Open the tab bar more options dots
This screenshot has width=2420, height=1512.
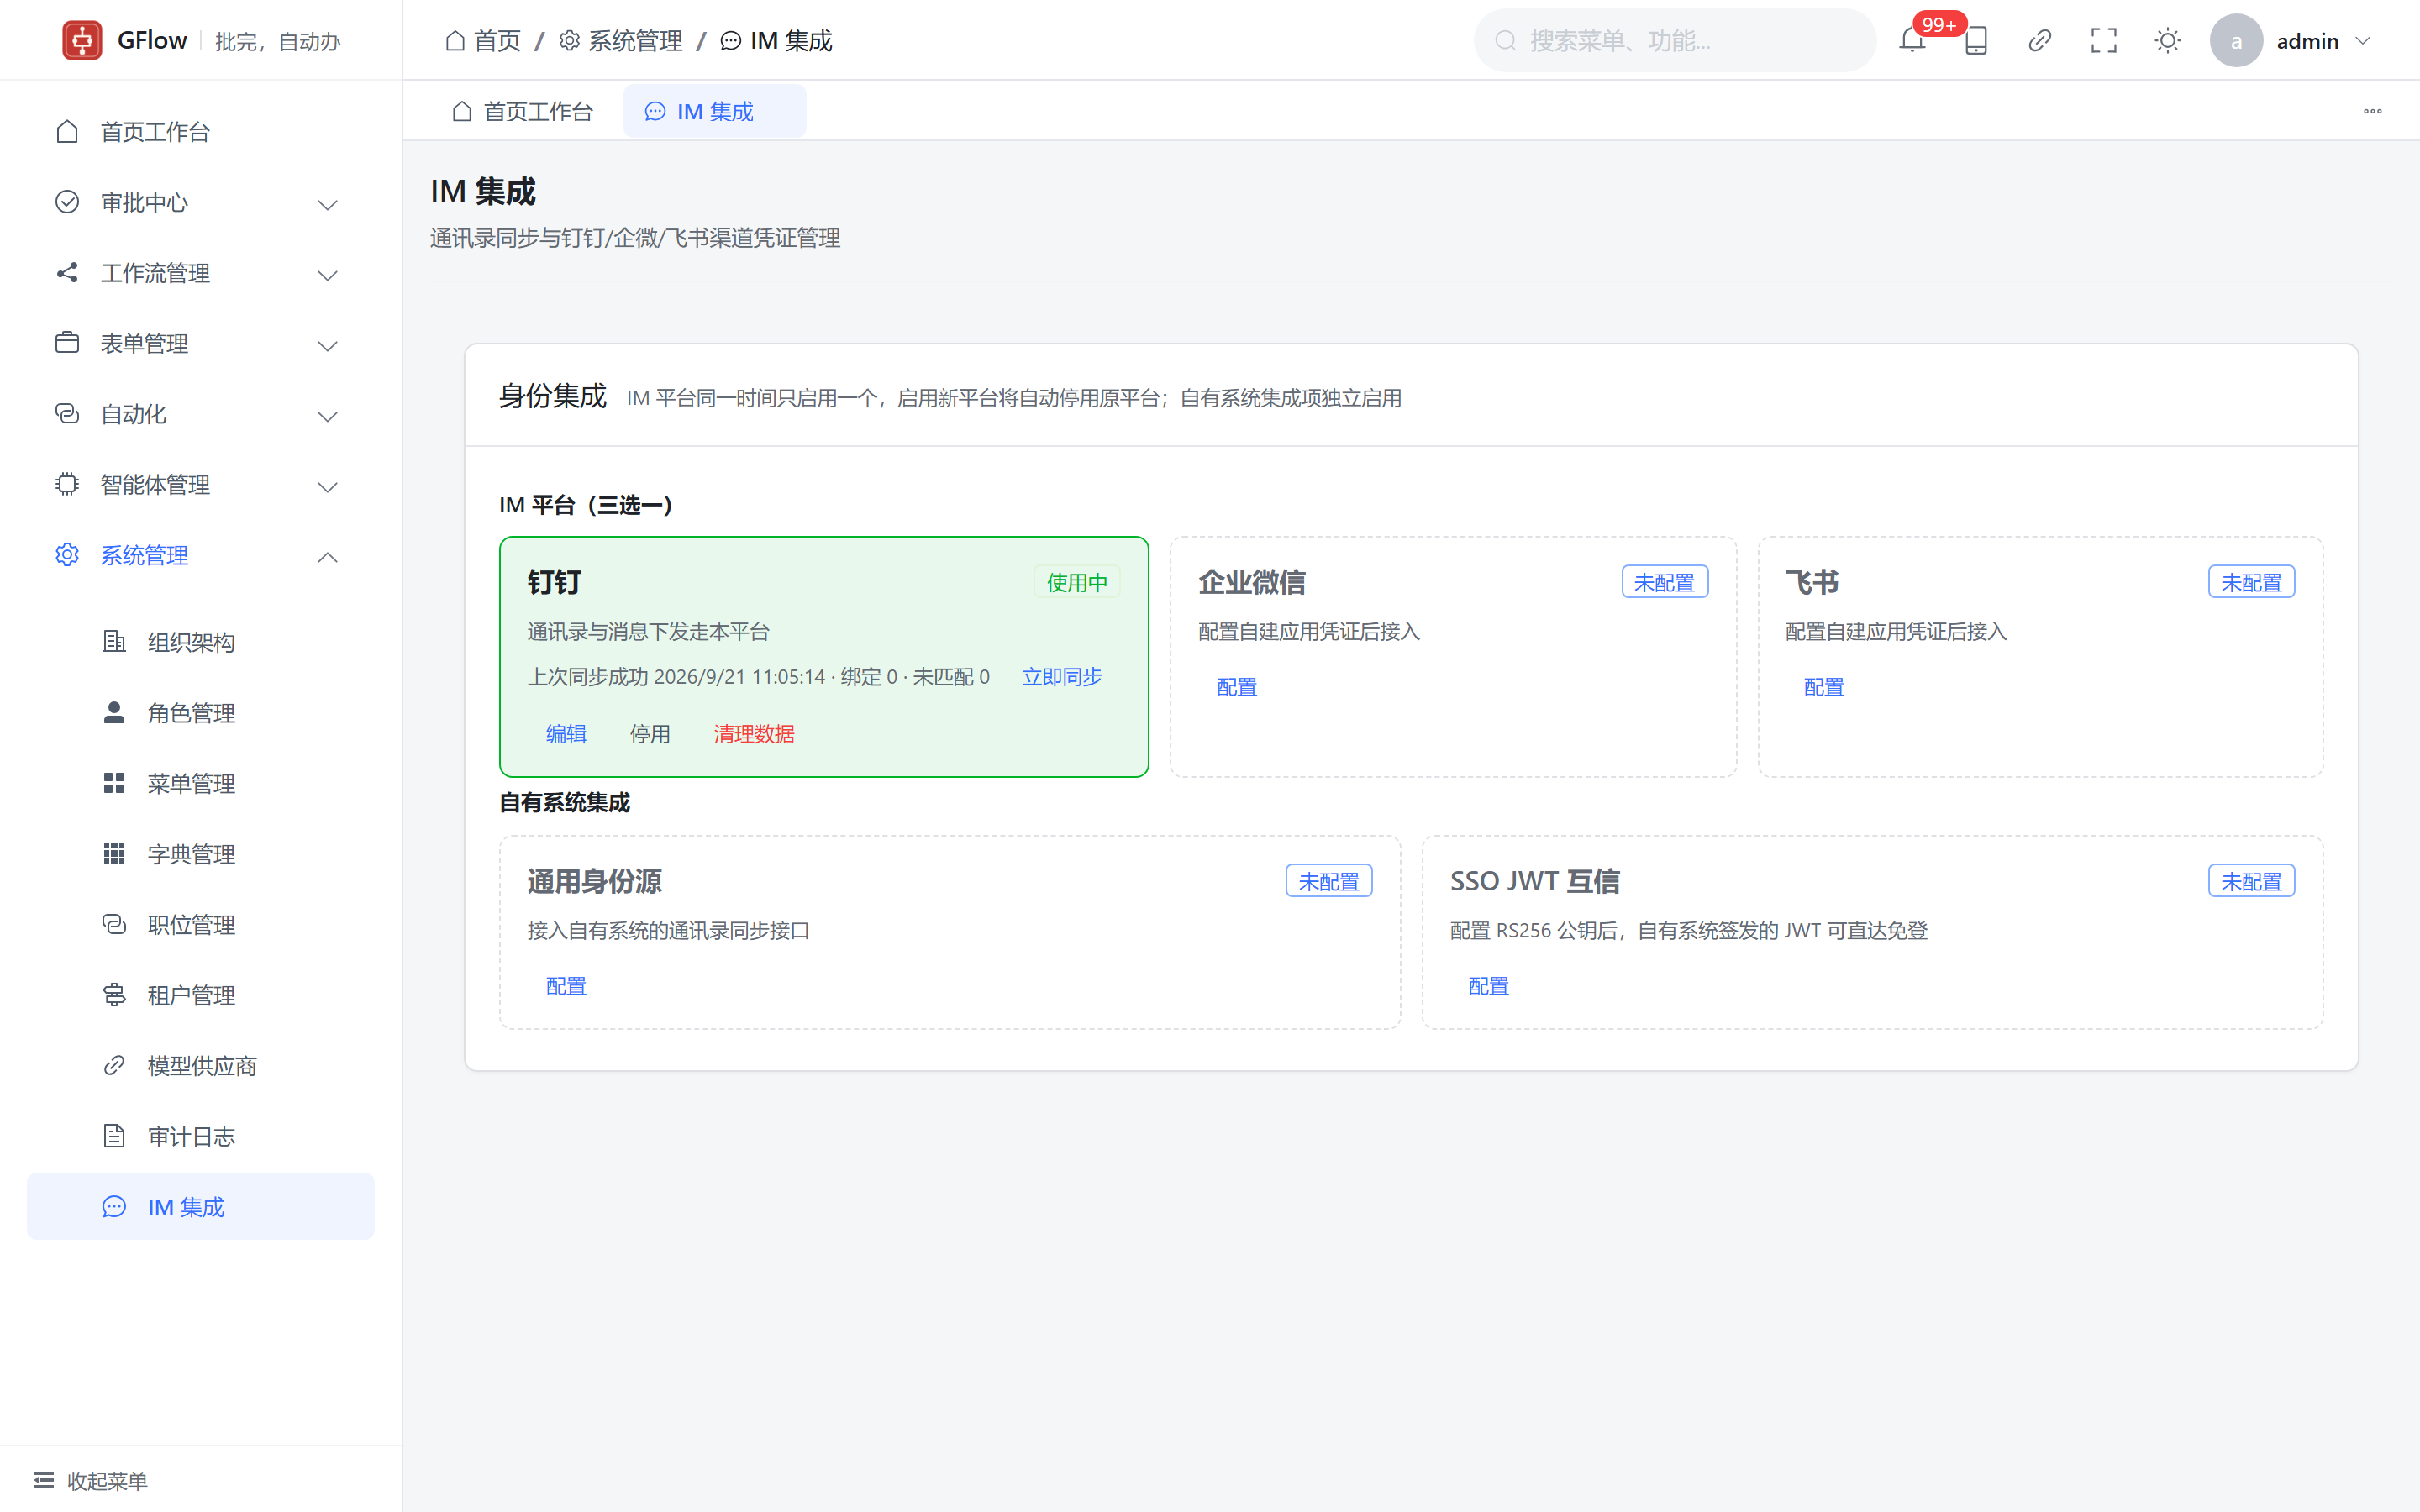2373,111
